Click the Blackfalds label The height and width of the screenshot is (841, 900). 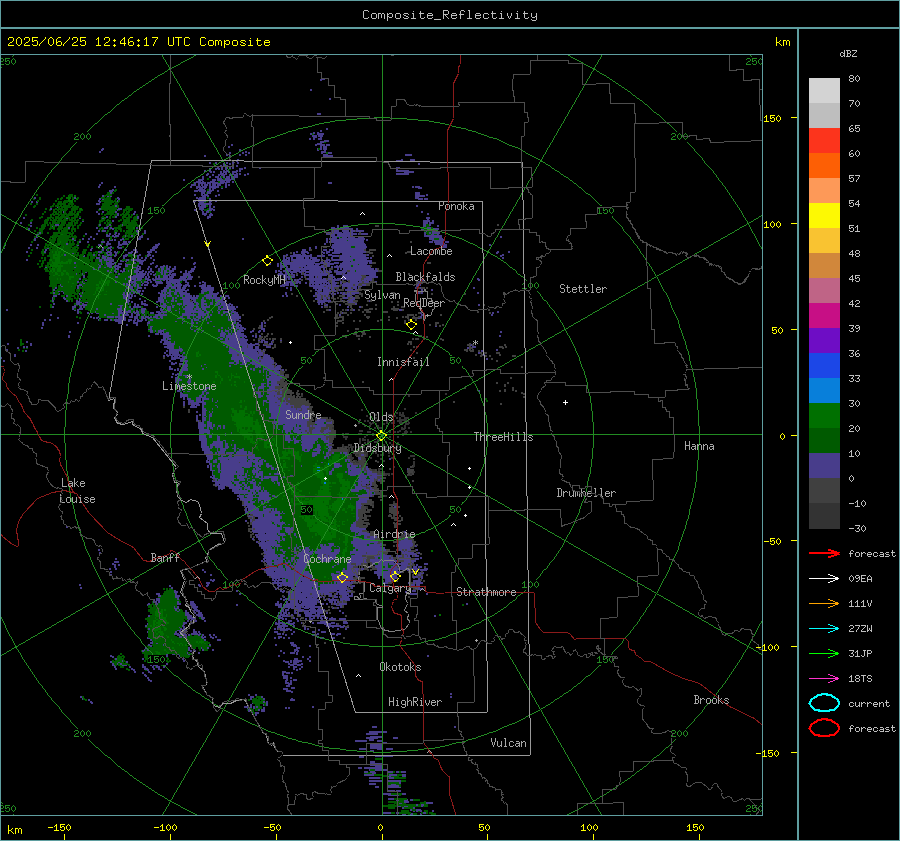(425, 277)
